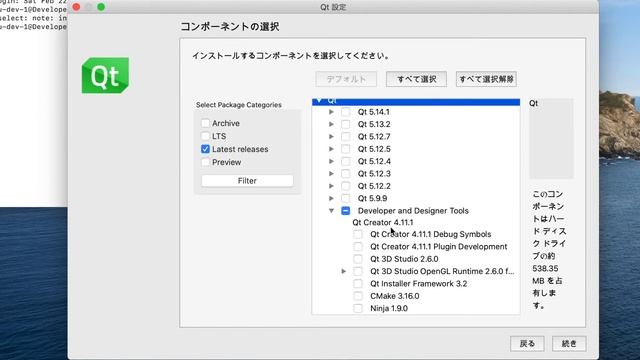Image resolution: width=640 pixels, height=360 pixels.
Task: Click the 続き continue button
Action: [569, 344]
